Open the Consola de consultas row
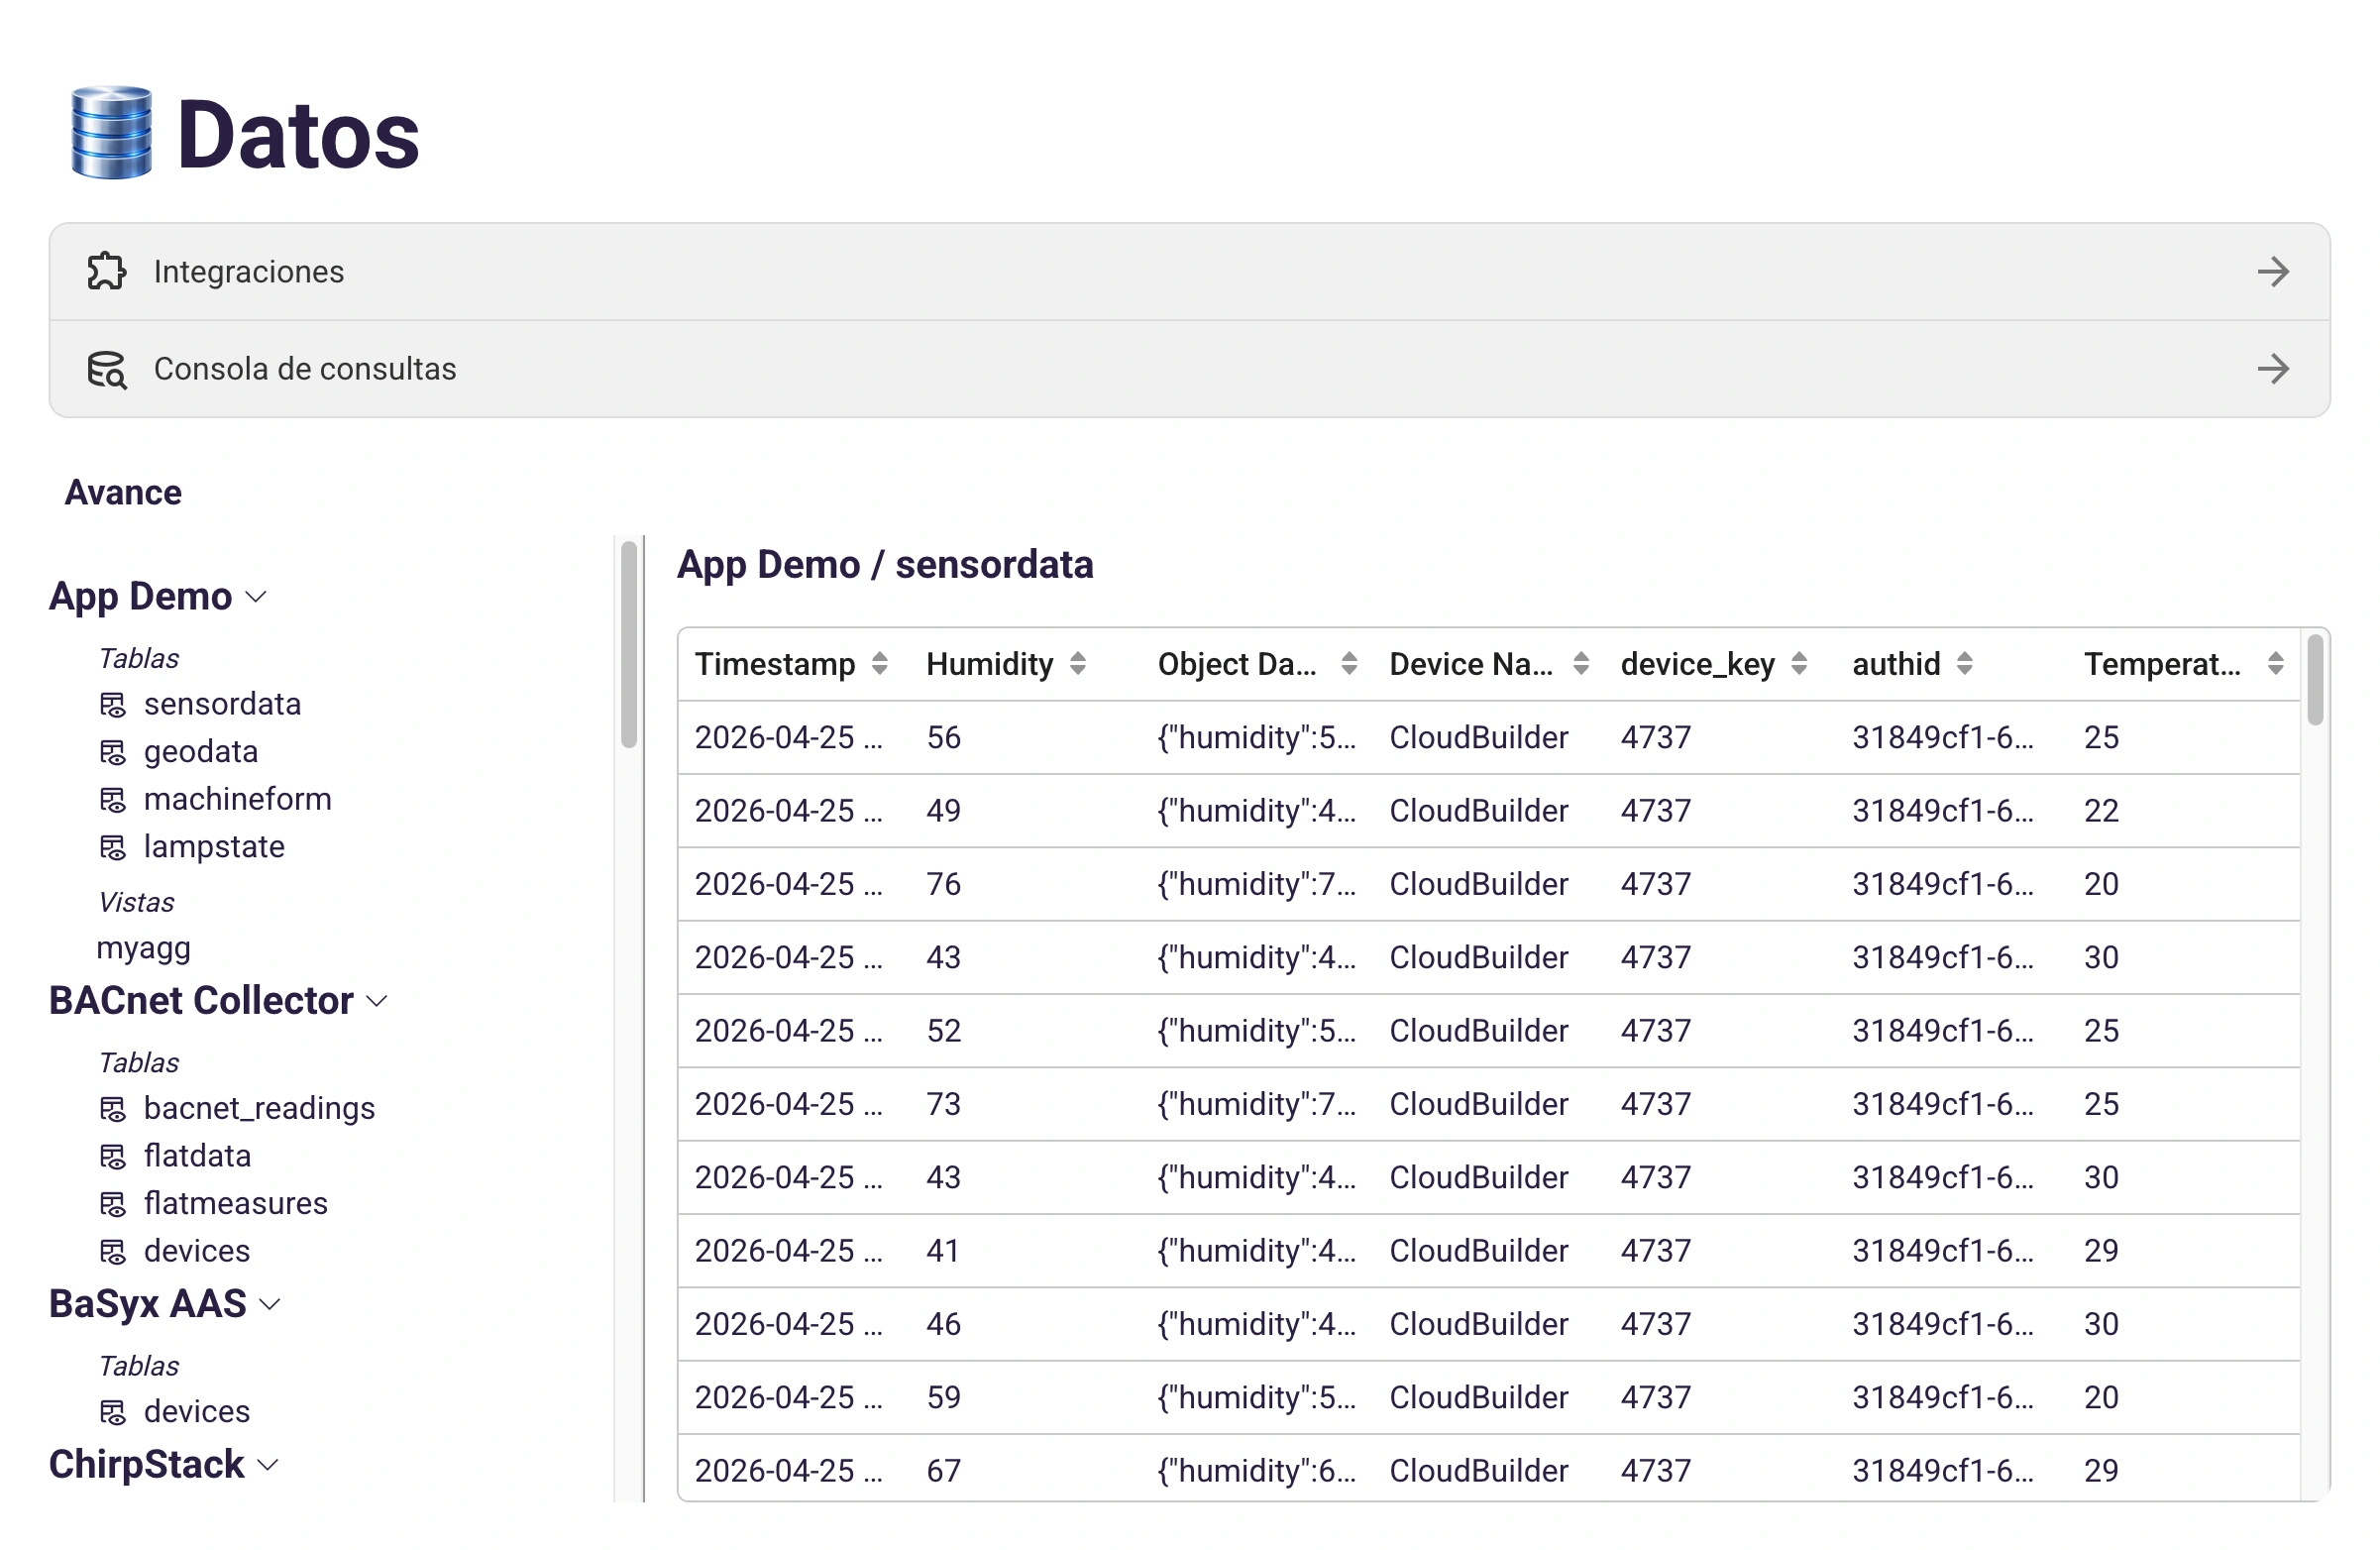The width and height of the screenshot is (2380, 1550). point(1189,369)
